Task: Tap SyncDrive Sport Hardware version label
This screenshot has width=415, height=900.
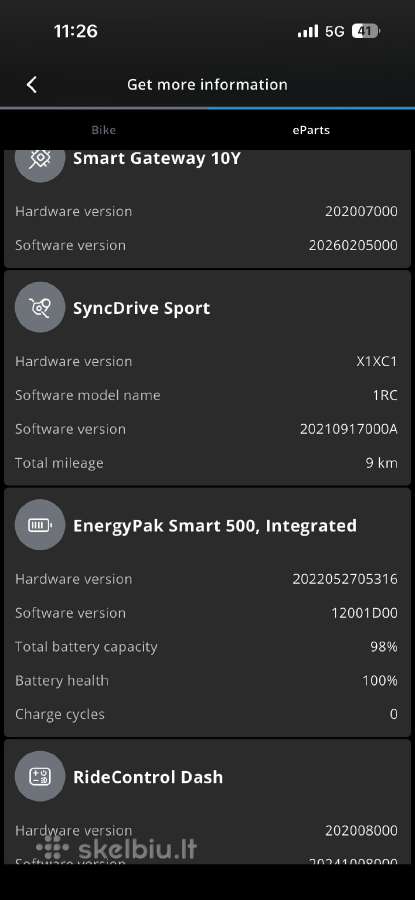Action: [x=73, y=362]
